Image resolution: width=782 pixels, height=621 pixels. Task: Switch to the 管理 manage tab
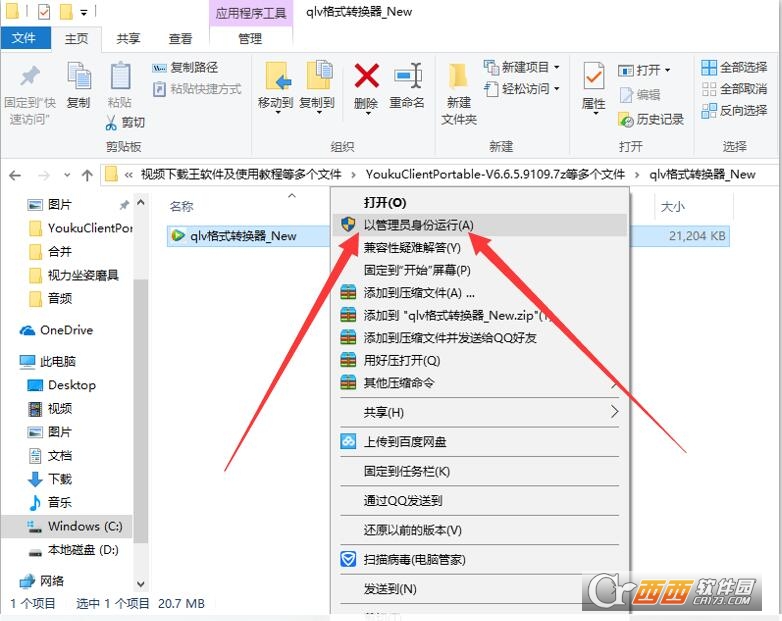pos(250,38)
